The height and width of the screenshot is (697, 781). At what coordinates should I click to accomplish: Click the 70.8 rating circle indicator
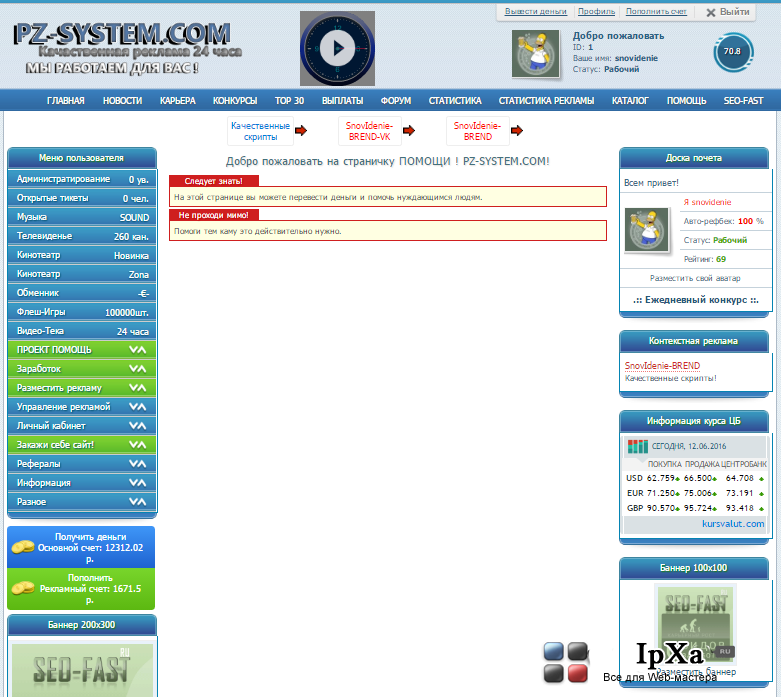point(733,51)
